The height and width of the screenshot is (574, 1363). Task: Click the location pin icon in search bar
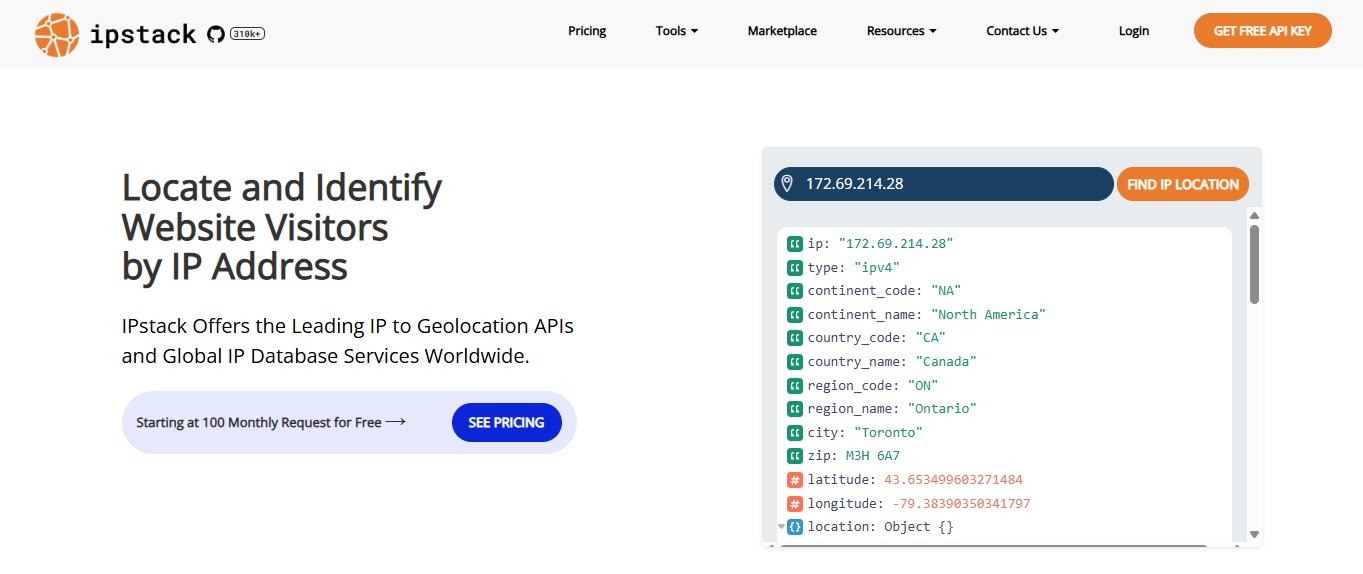coord(787,184)
